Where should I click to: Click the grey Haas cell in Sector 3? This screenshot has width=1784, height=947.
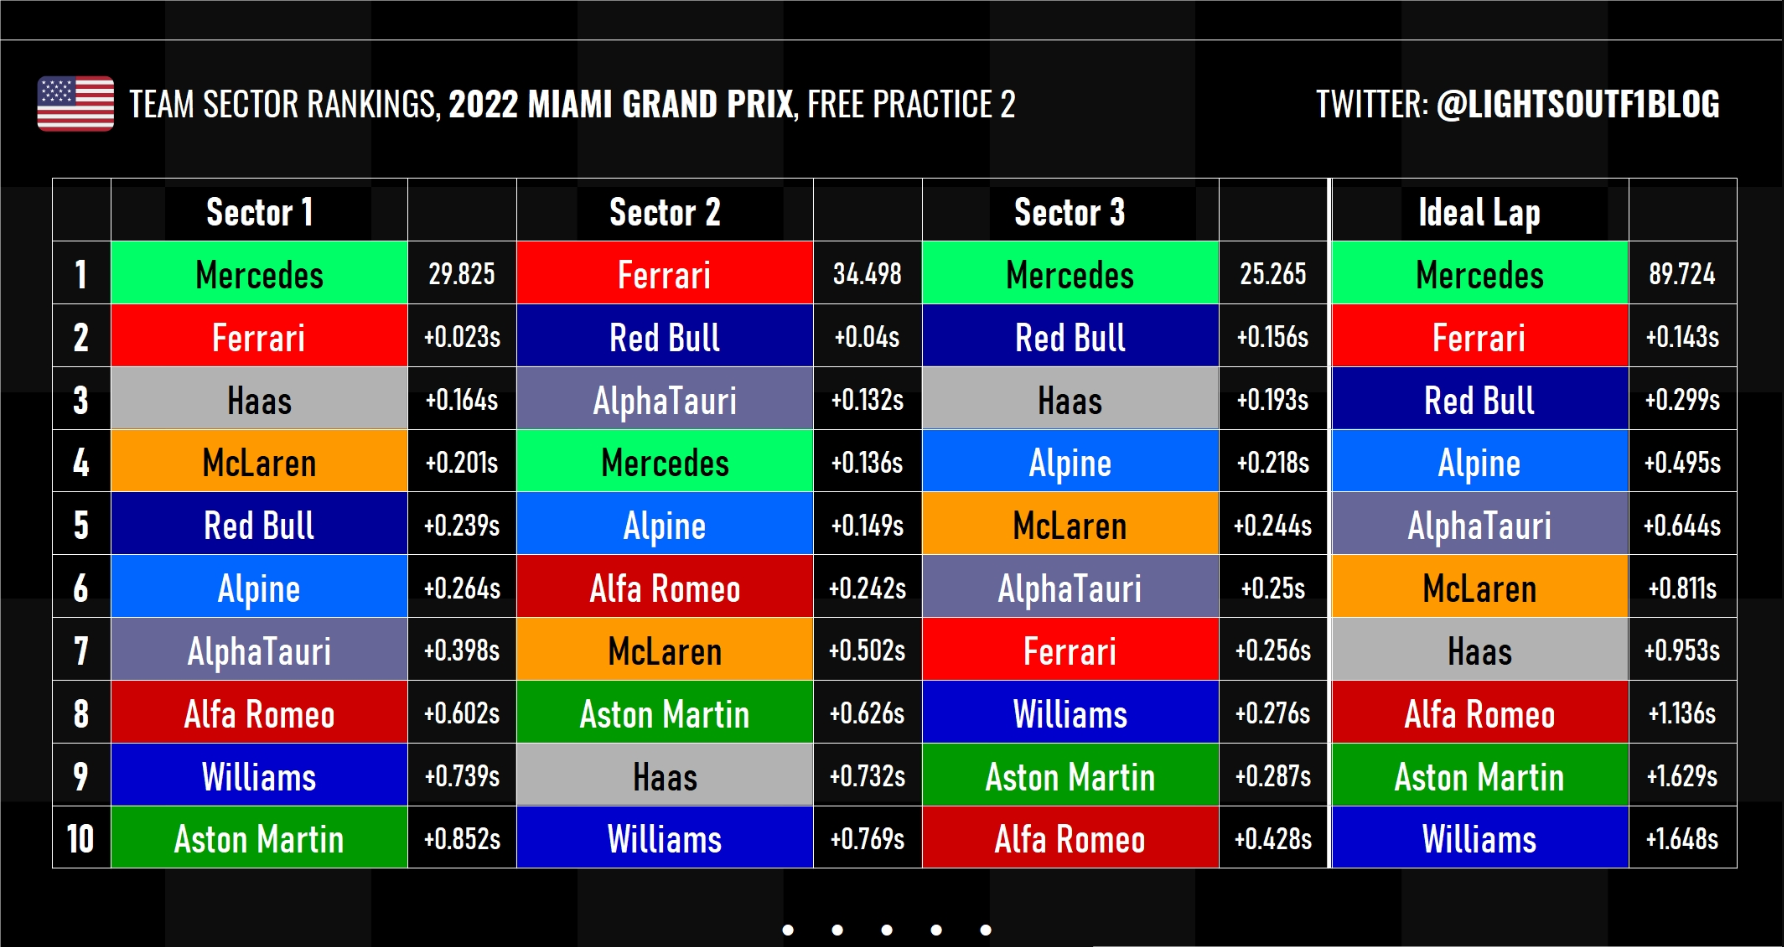[1069, 400]
